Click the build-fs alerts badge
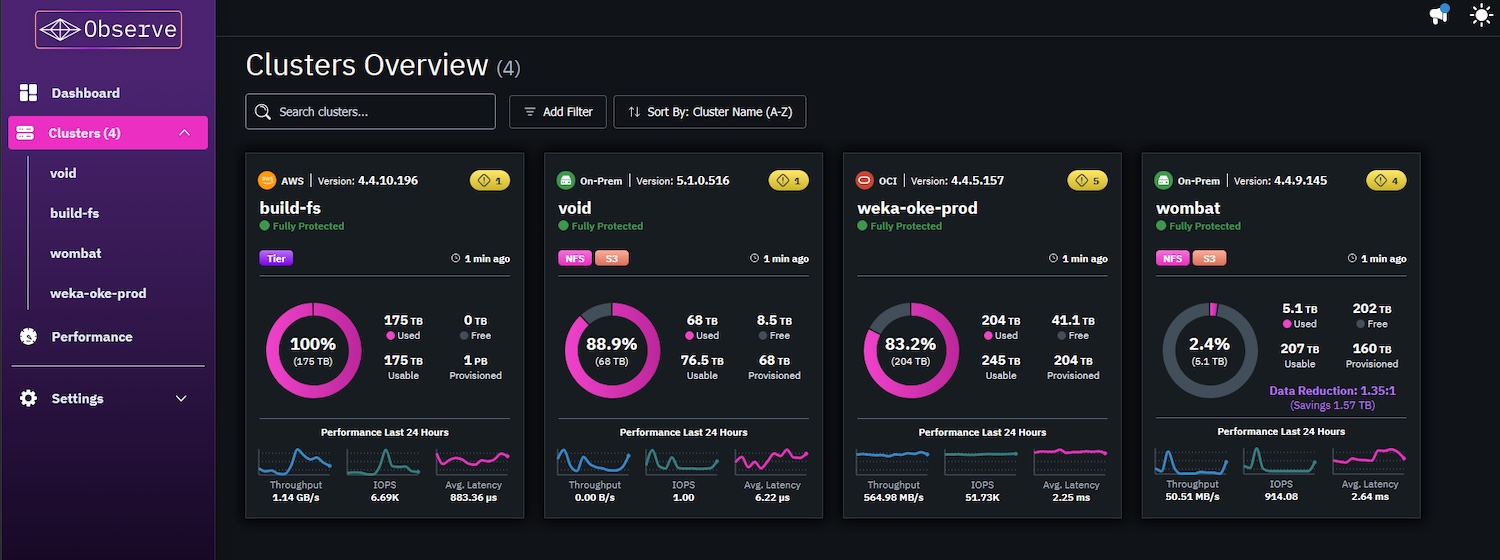1500x560 pixels. click(x=490, y=181)
